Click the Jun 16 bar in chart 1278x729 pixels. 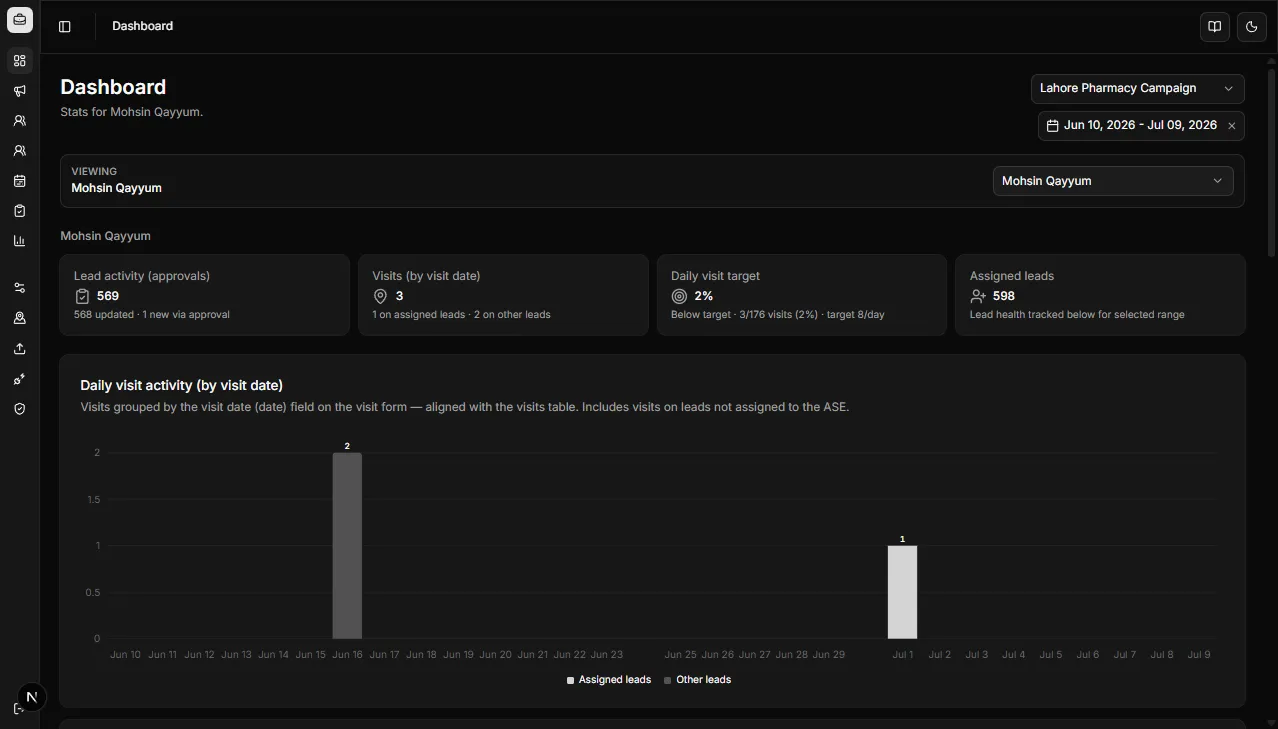click(x=347, y=546)
